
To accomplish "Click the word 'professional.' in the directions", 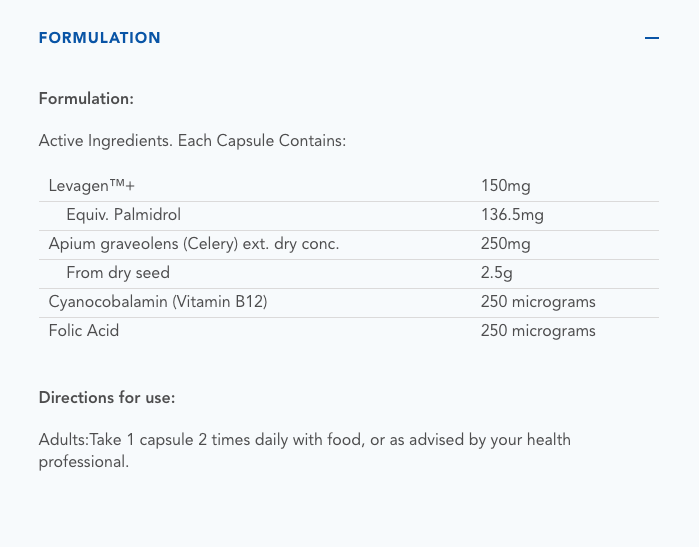I will [x=84, y=463].
